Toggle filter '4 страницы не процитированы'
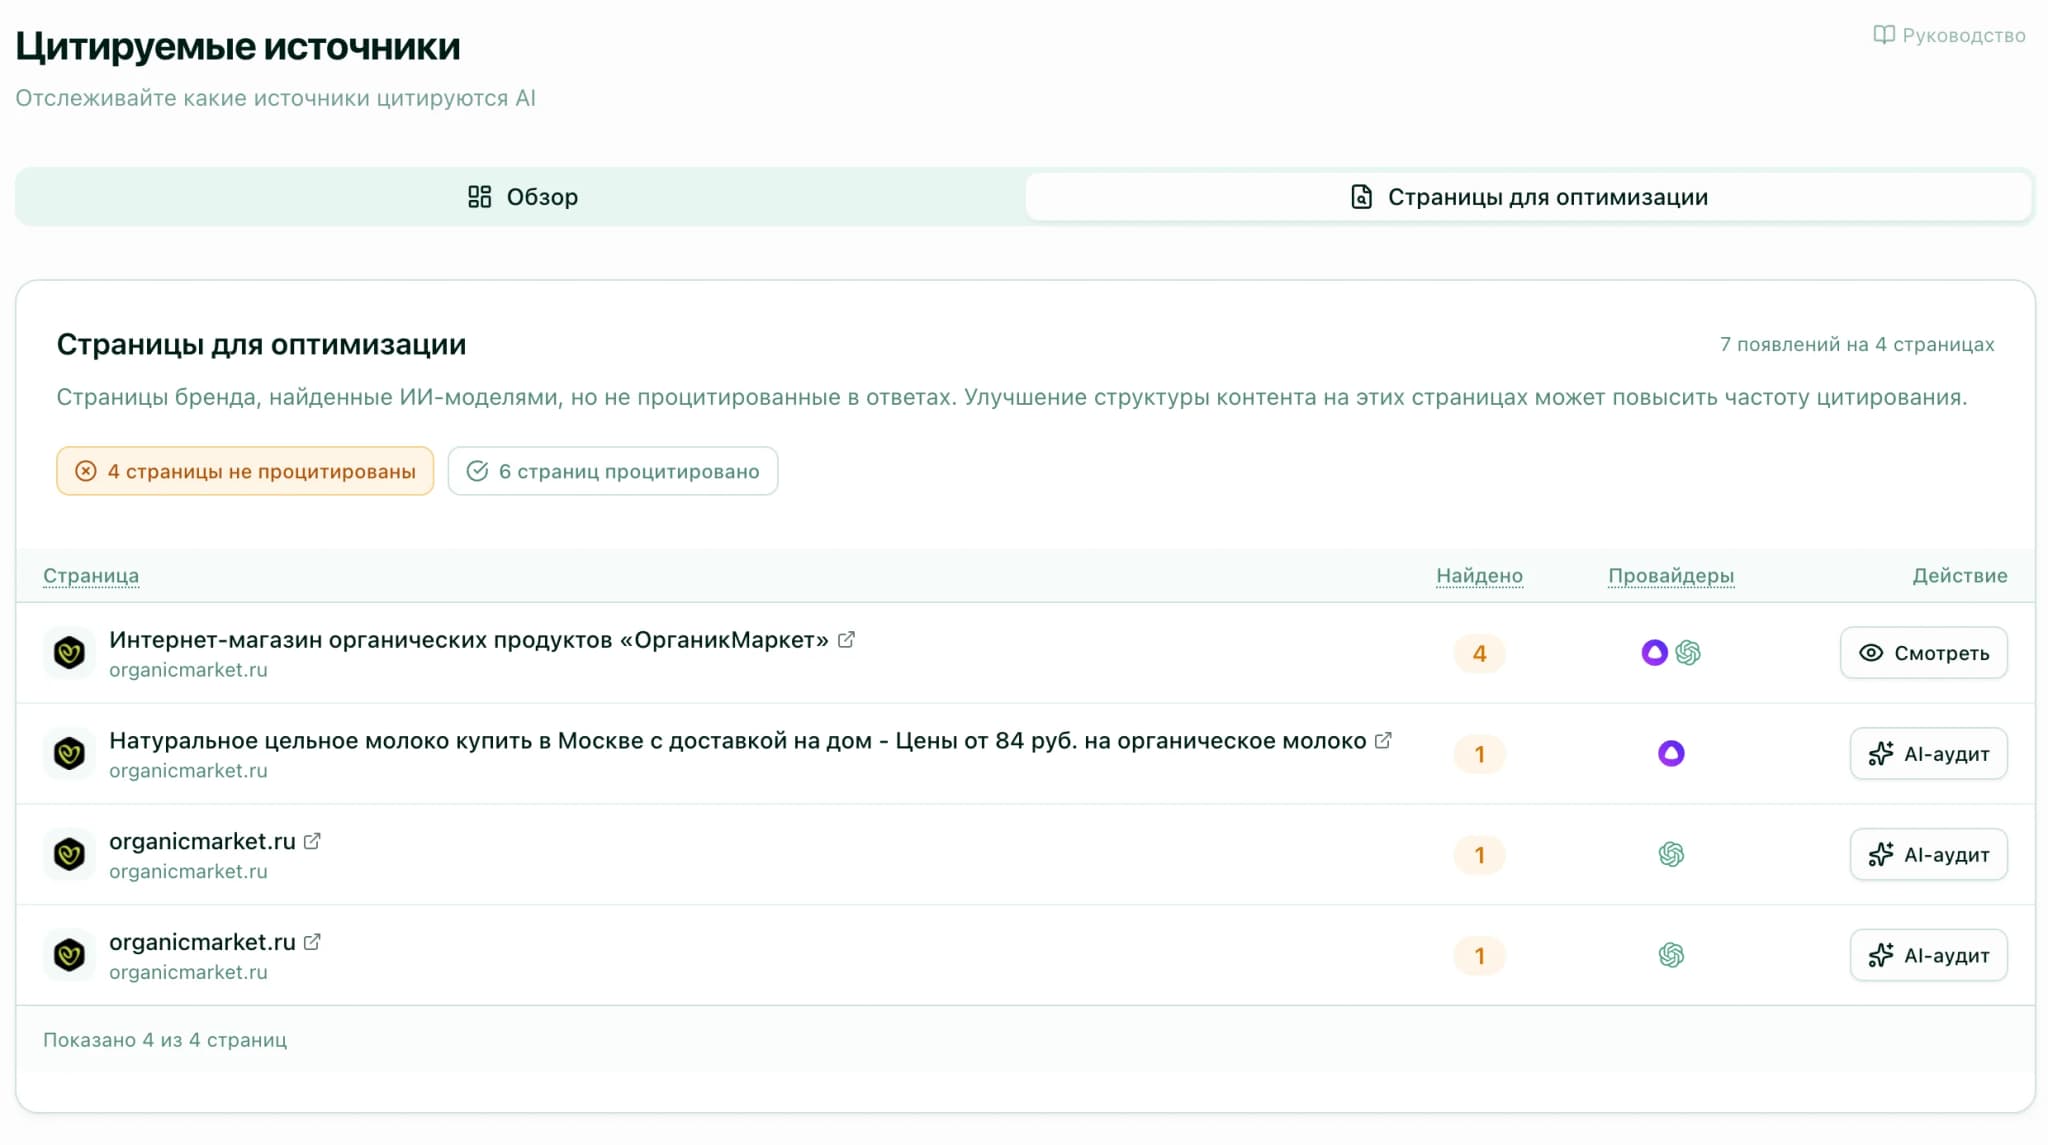Viewport: 2048px width, 1145px height. (x=245, y=471)
